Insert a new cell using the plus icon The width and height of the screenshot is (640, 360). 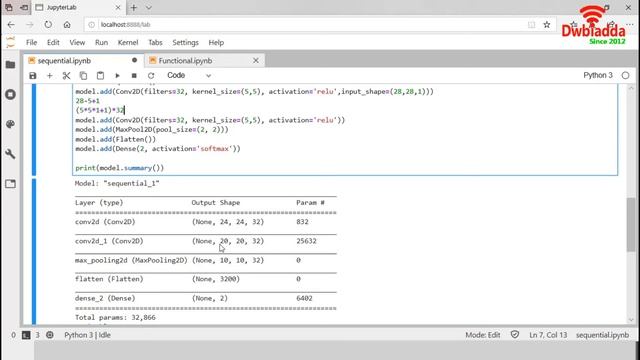(x=49, y=76)
